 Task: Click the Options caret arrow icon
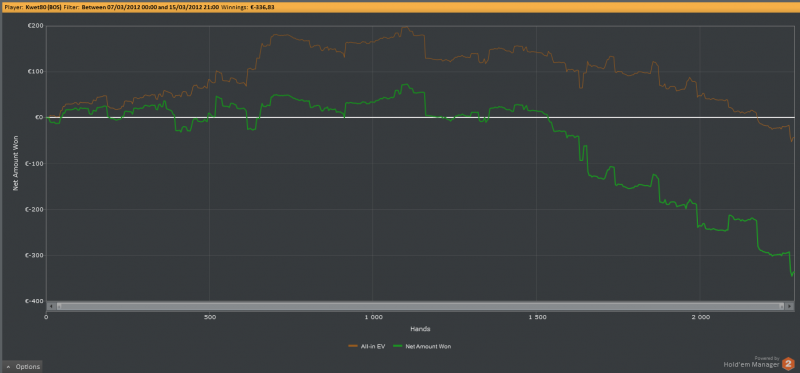(8, 367)
